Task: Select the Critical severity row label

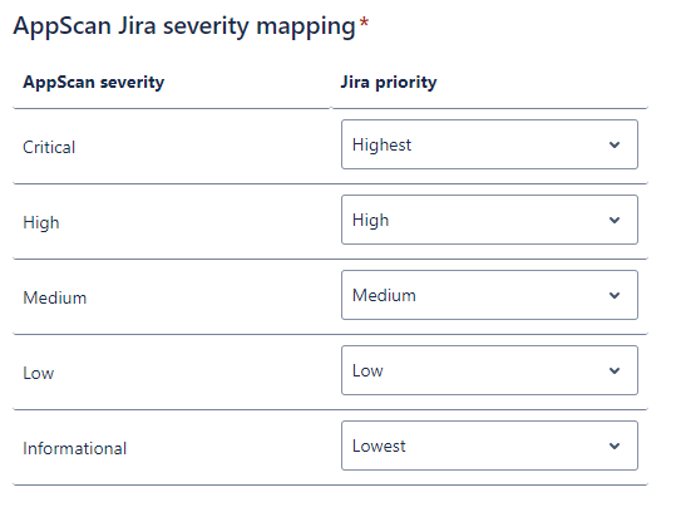Action: click(49, 147)
